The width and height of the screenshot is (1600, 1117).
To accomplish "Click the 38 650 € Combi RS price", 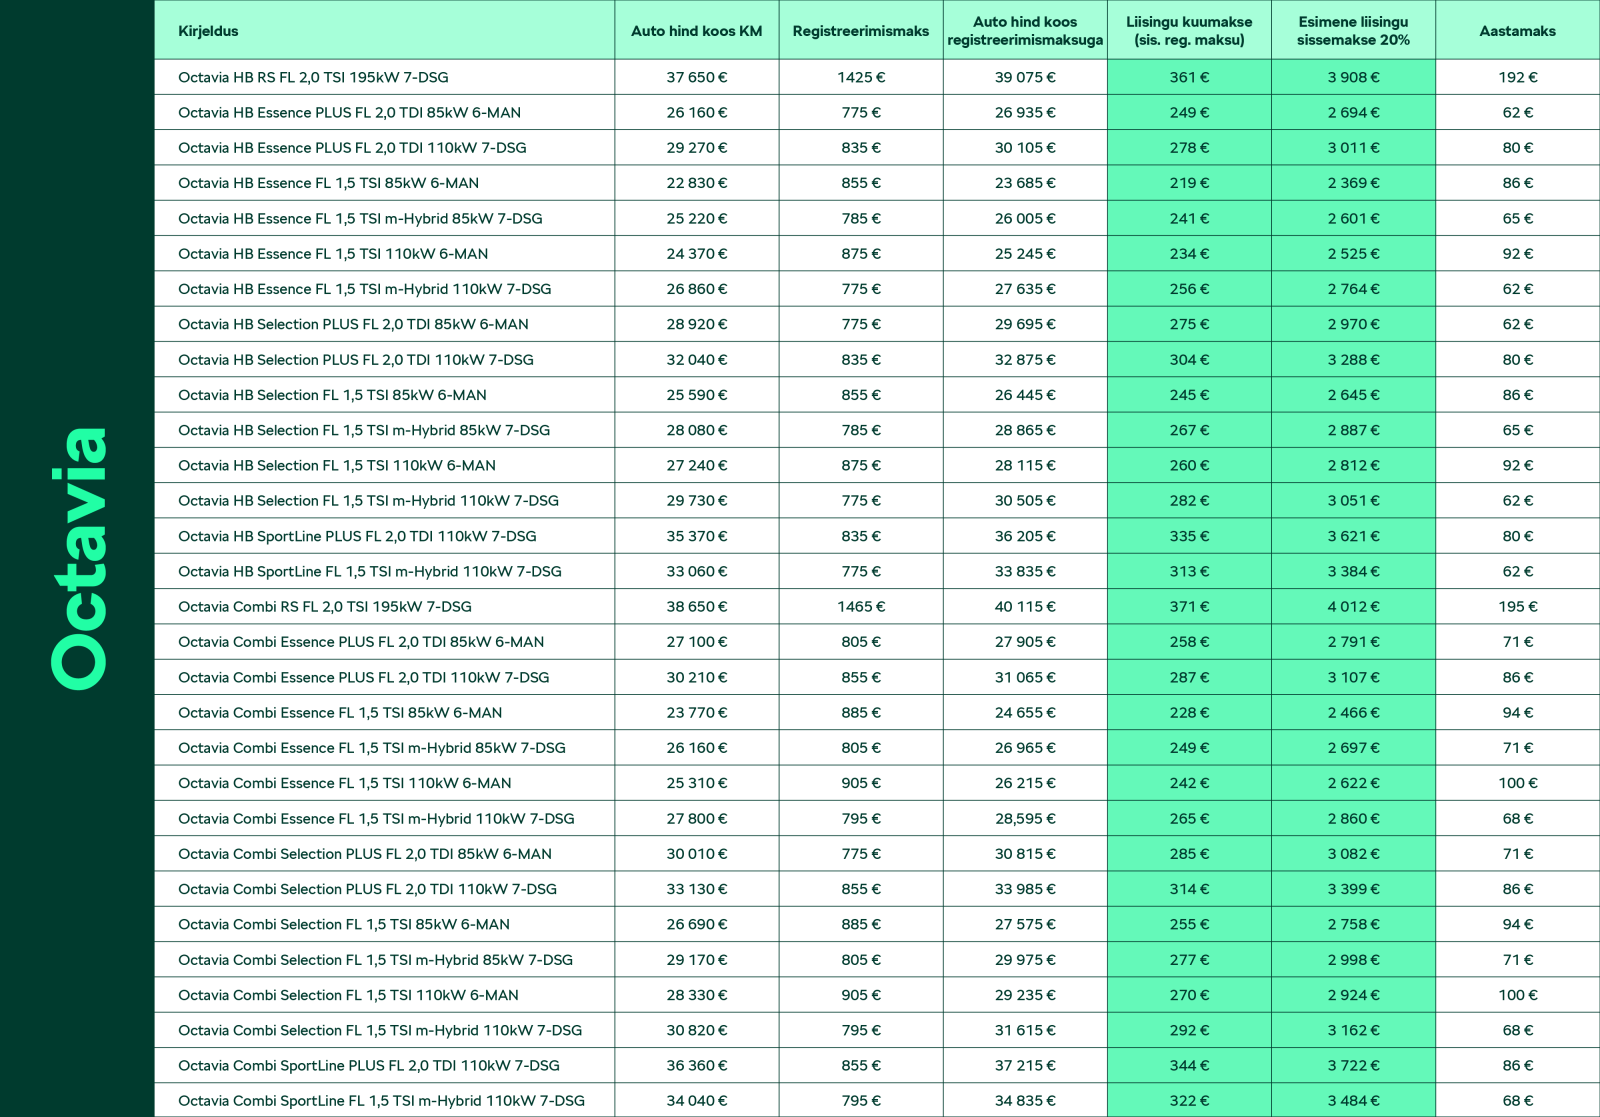I will tap(696, 606).
